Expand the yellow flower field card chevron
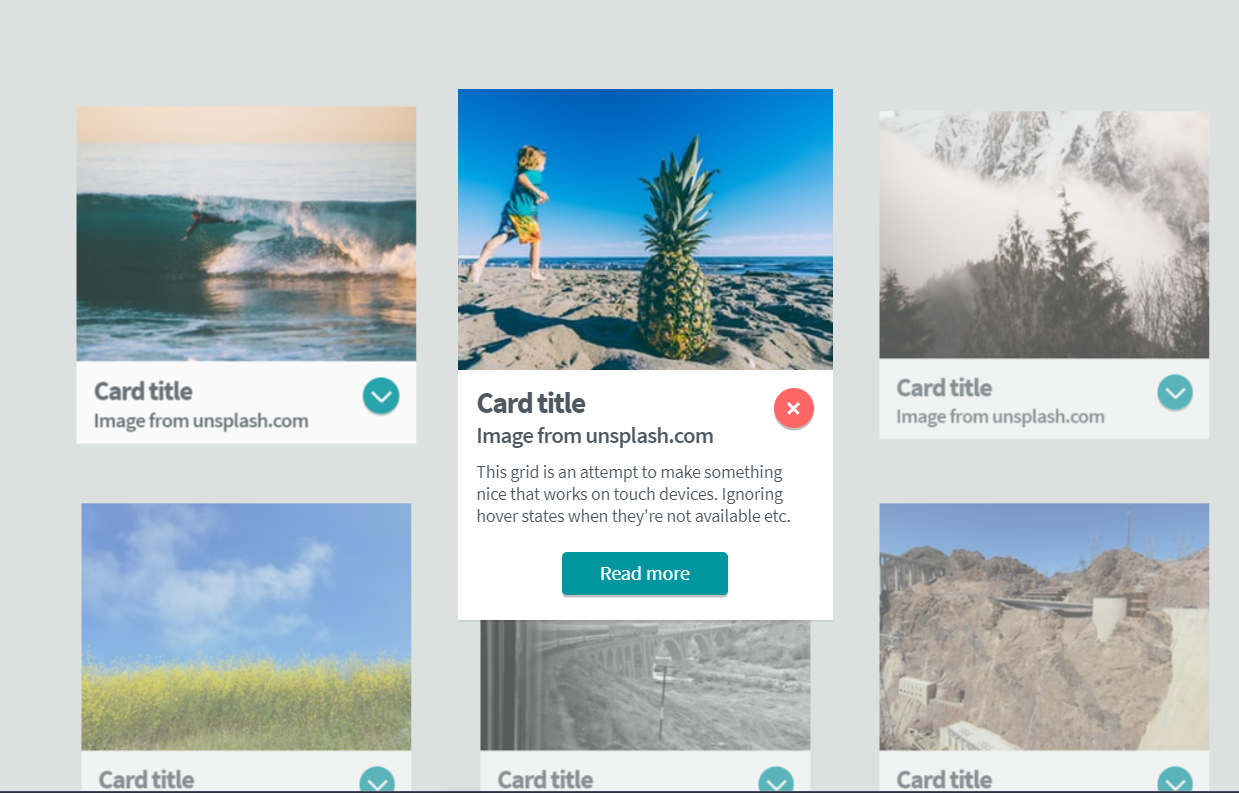 pyautogui.click(x=377, y=780)
